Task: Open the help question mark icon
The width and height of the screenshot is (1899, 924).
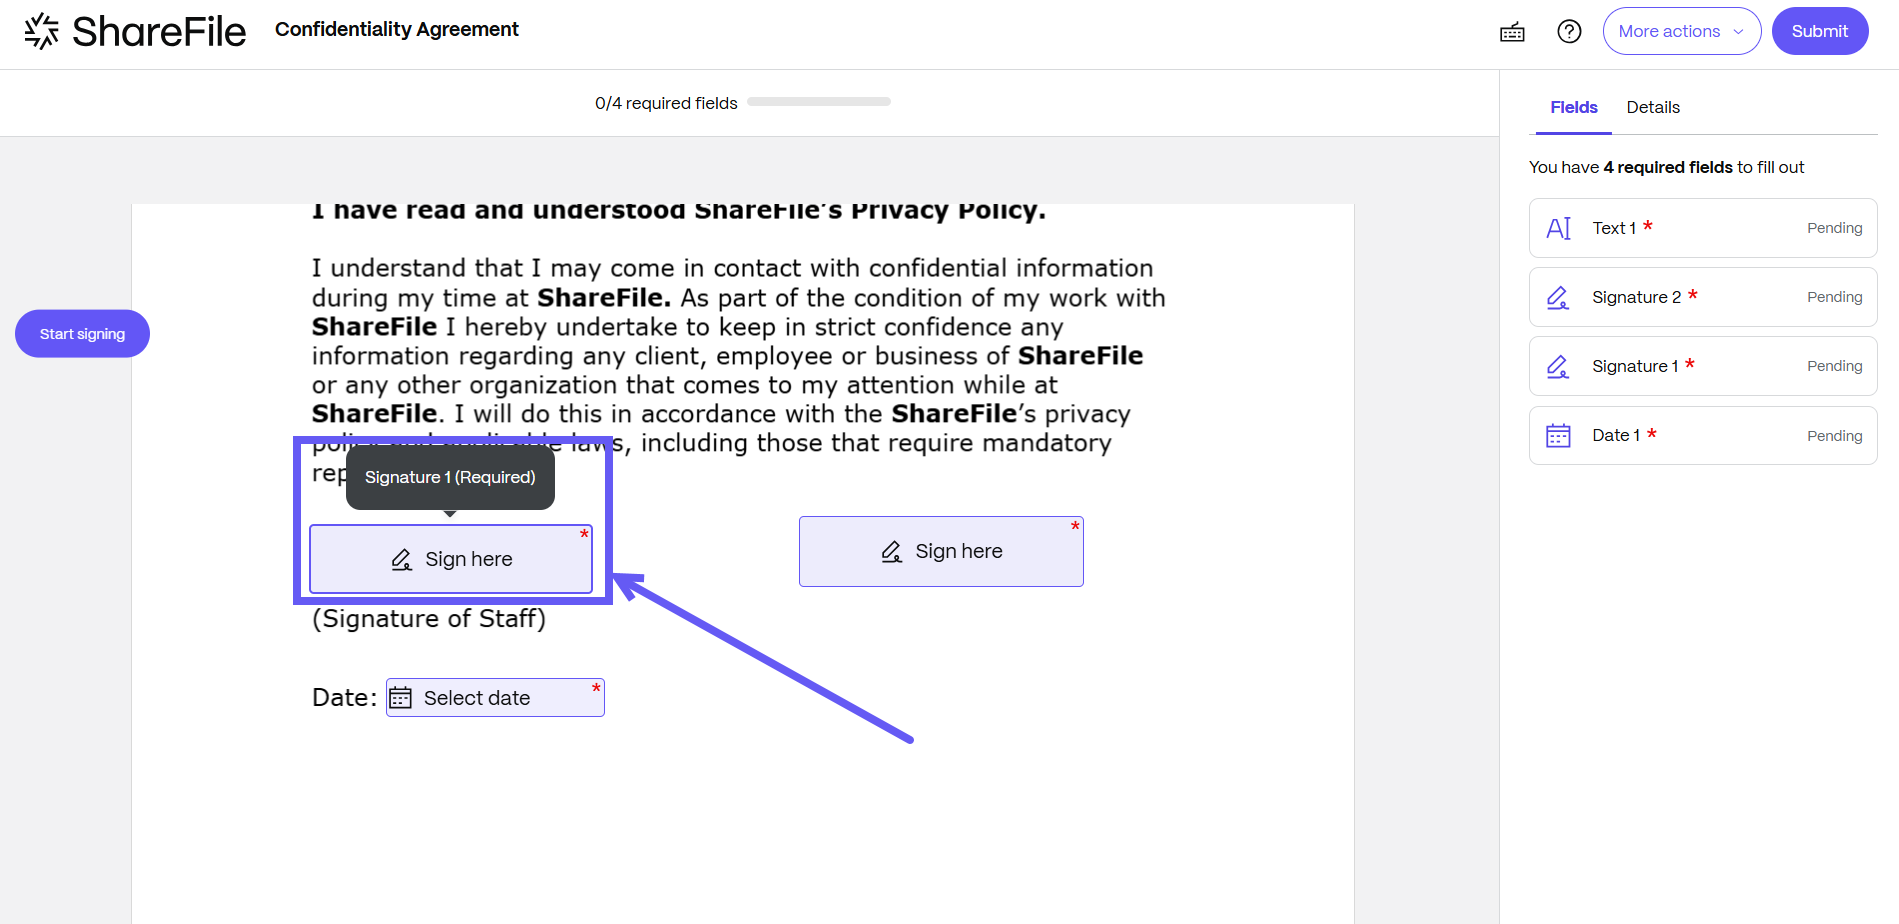Action: pos(1569,32)
